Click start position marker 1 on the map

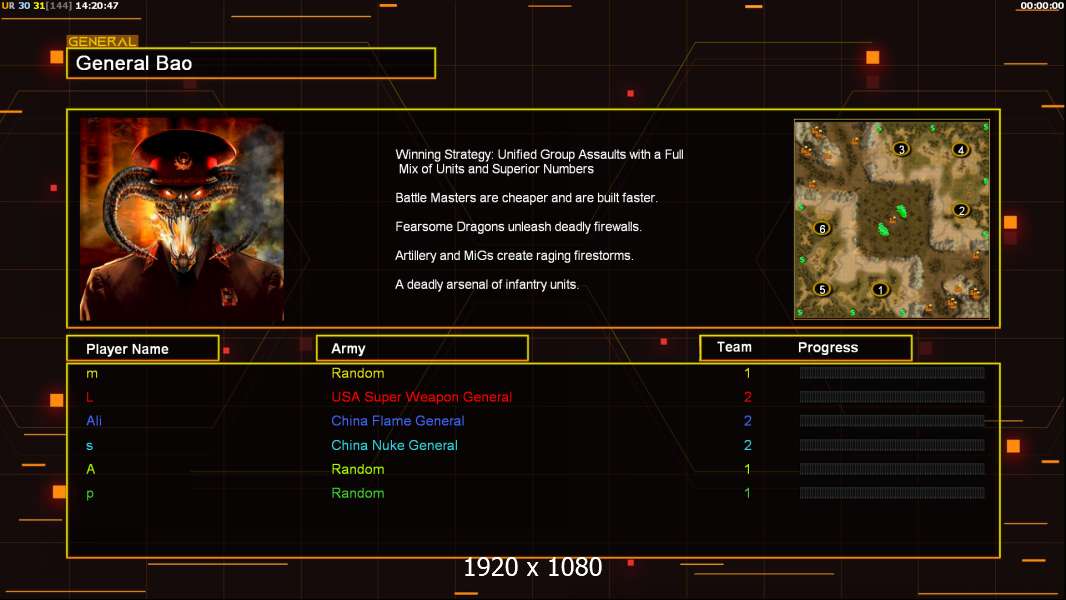[x=880, y=289]
